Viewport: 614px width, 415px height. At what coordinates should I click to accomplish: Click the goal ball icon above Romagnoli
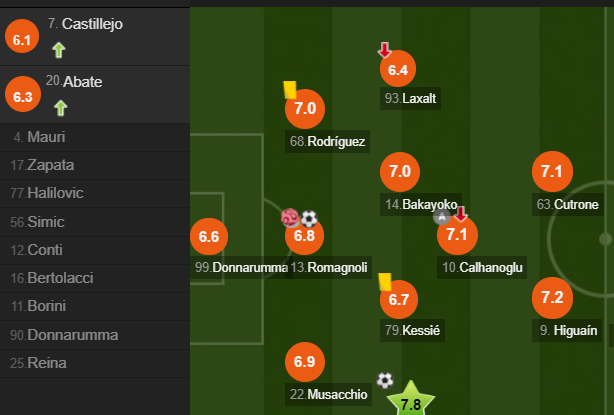[309, 218]
